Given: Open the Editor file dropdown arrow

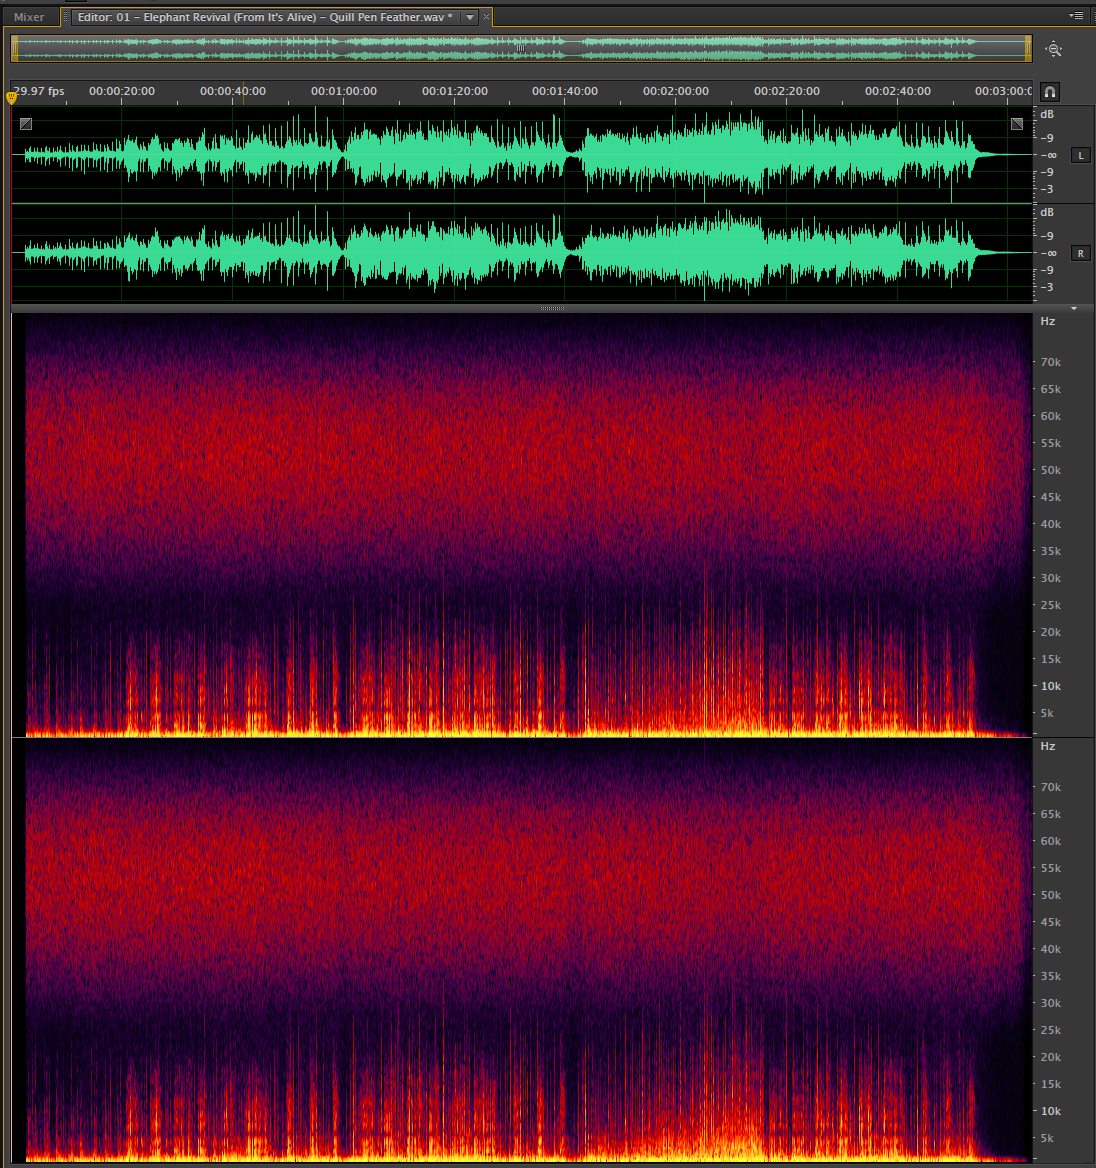Looking at the screenshot, I should pyautogui.click(x=470, y=17).
